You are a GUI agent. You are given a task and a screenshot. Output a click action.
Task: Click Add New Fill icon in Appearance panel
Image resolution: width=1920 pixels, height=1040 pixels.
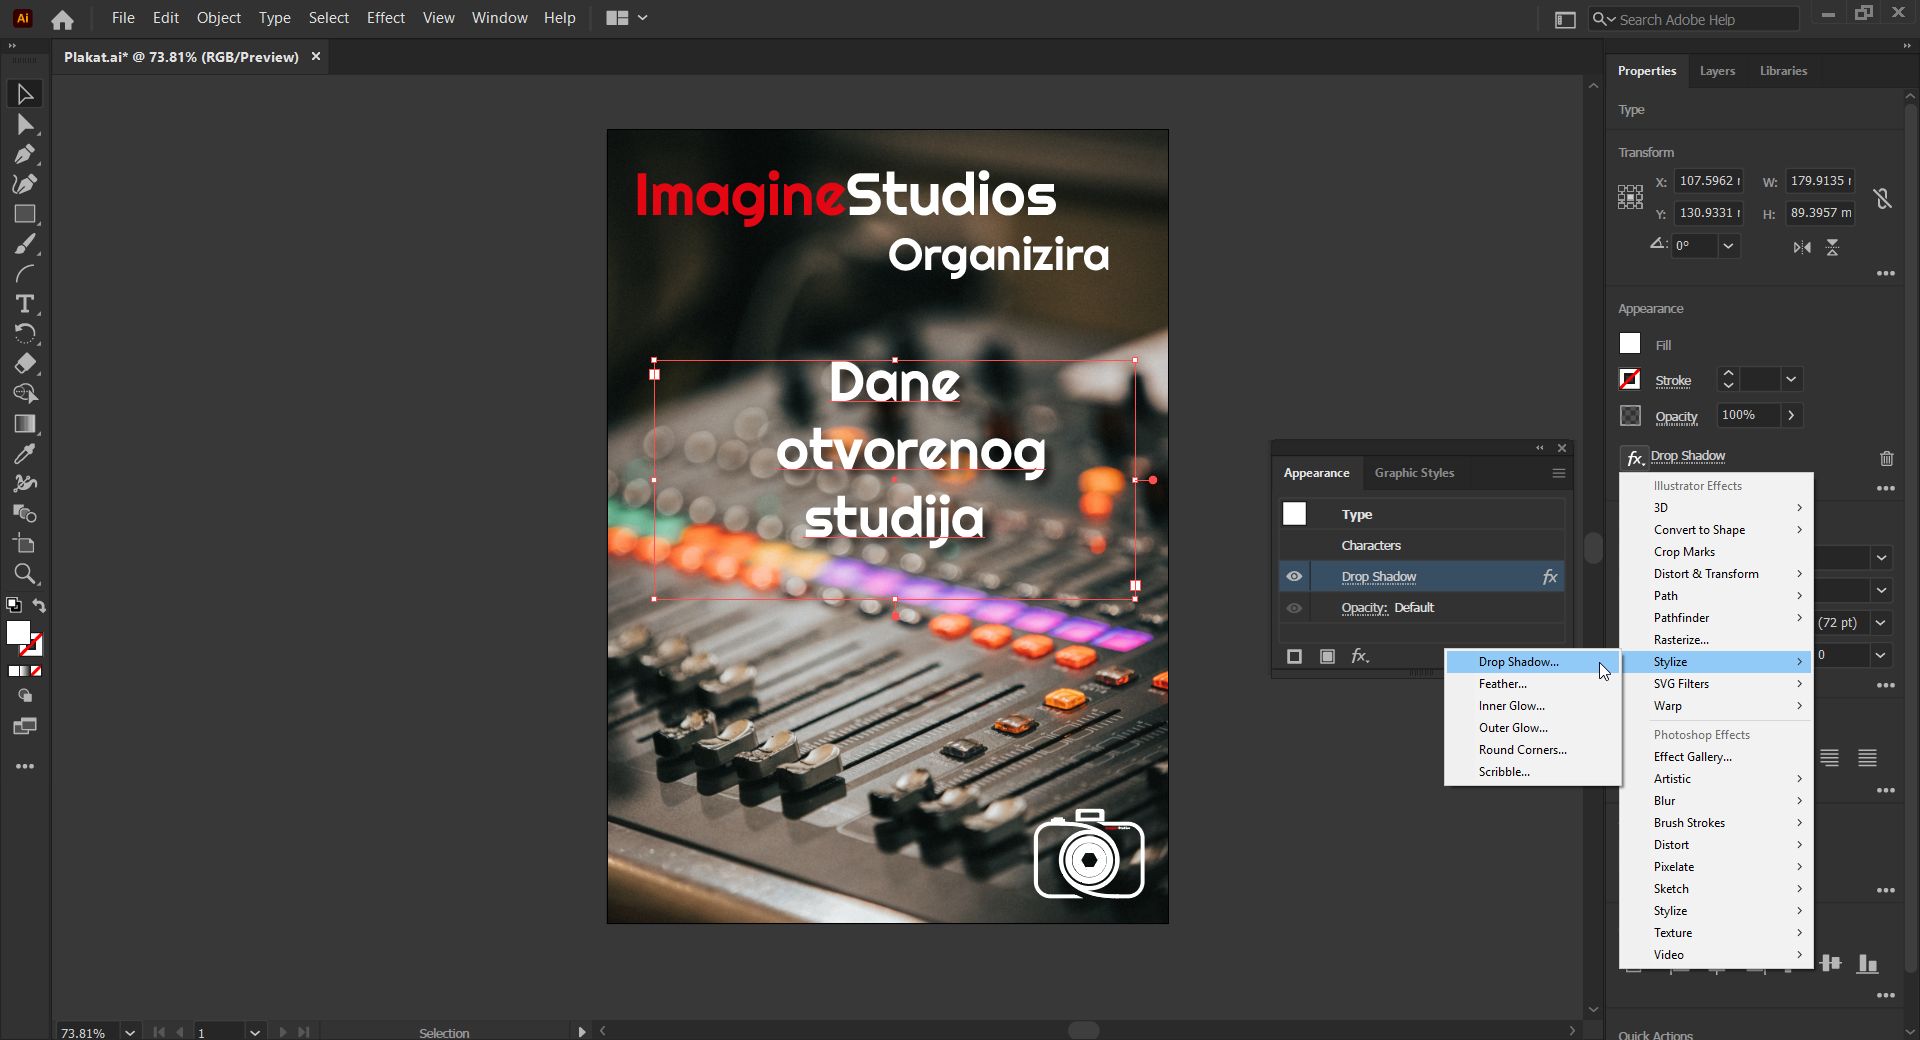(x=1327, y=656)
